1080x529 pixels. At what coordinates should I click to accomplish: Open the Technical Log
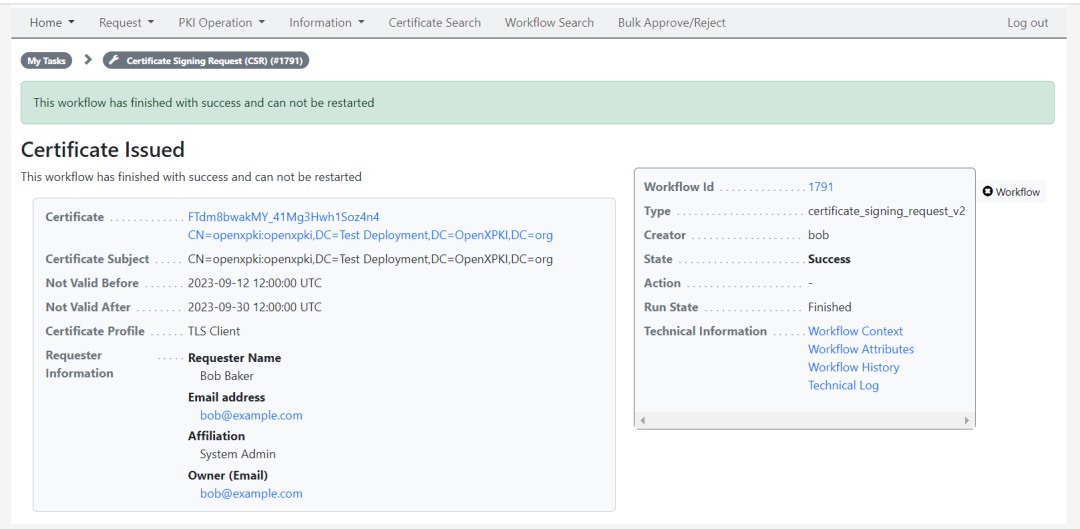tap(843, 385)
